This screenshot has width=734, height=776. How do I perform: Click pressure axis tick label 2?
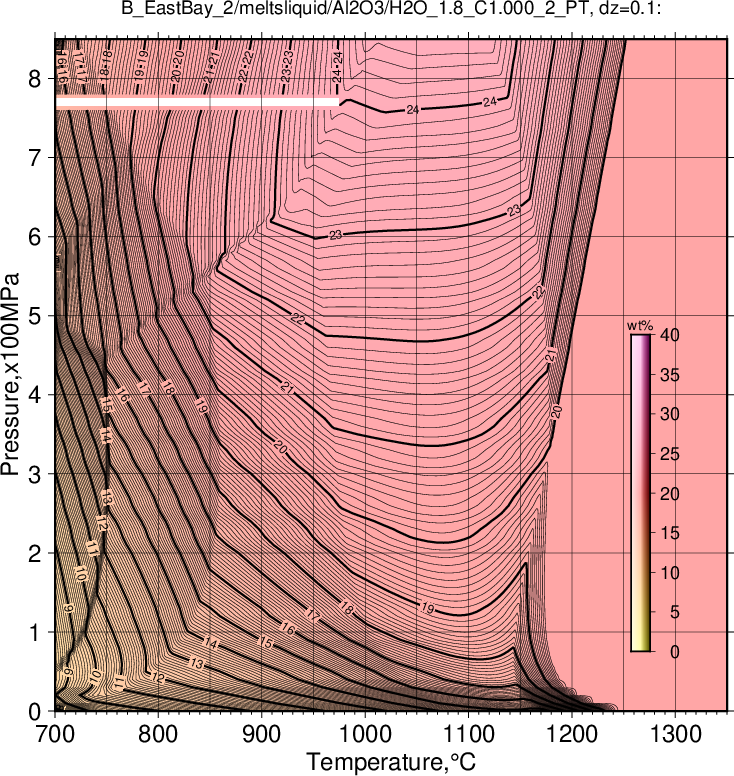[35, 554]
